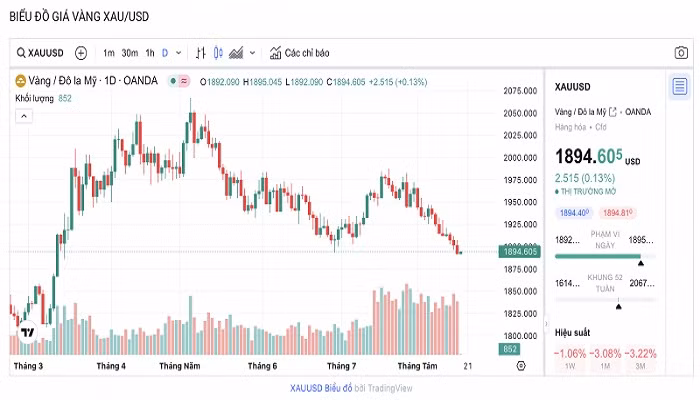
Task: Toggle the pink approximate-data badge
Action: [184, 81]
